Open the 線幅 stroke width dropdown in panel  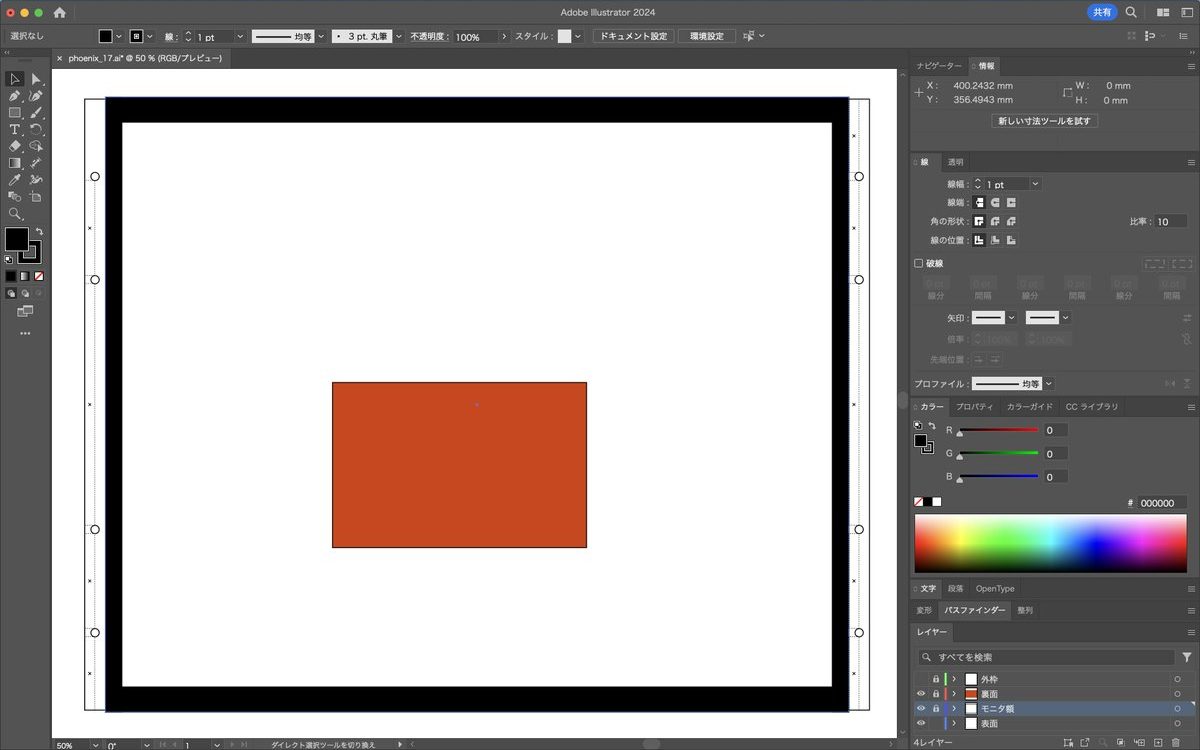[1035, 184]
